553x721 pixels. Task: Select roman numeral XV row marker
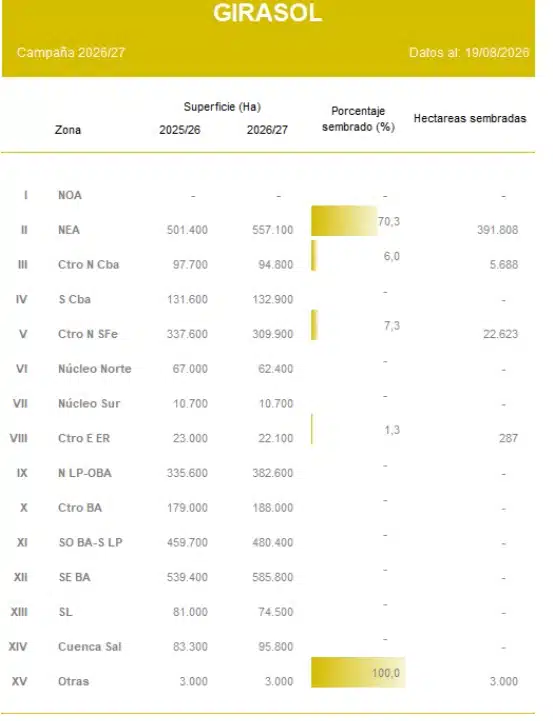tap(19, 681)
